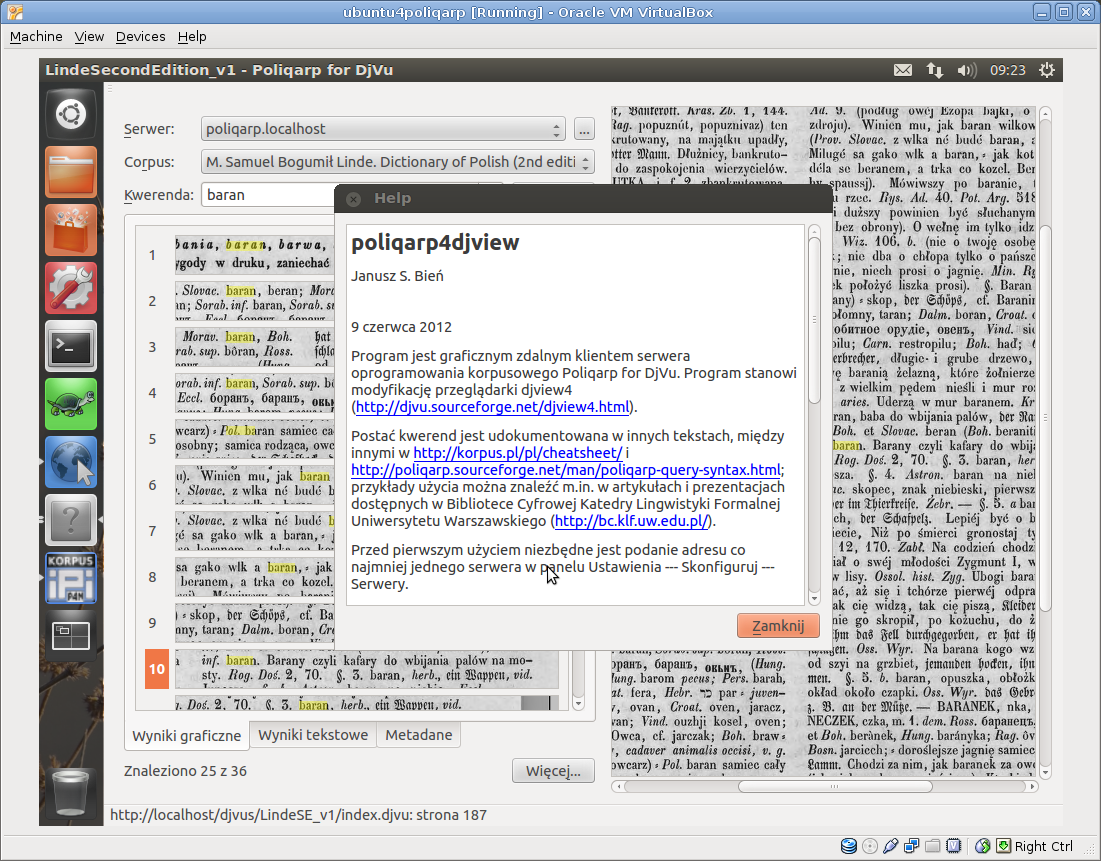Click the green arrow keyboard capture icon
The width and height of the screenshot is (1101, 861).
pyautogui.click(x=1003, y=846)
